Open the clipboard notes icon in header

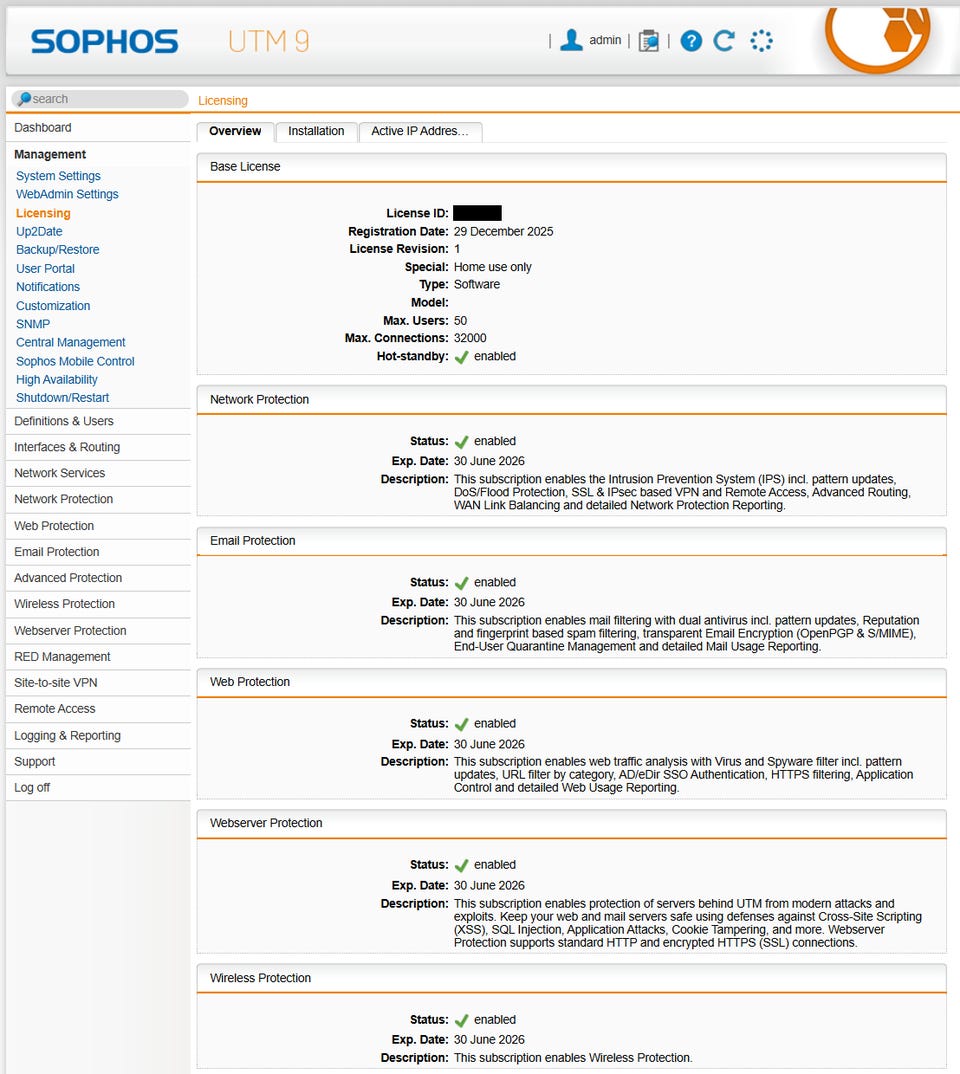648,41
